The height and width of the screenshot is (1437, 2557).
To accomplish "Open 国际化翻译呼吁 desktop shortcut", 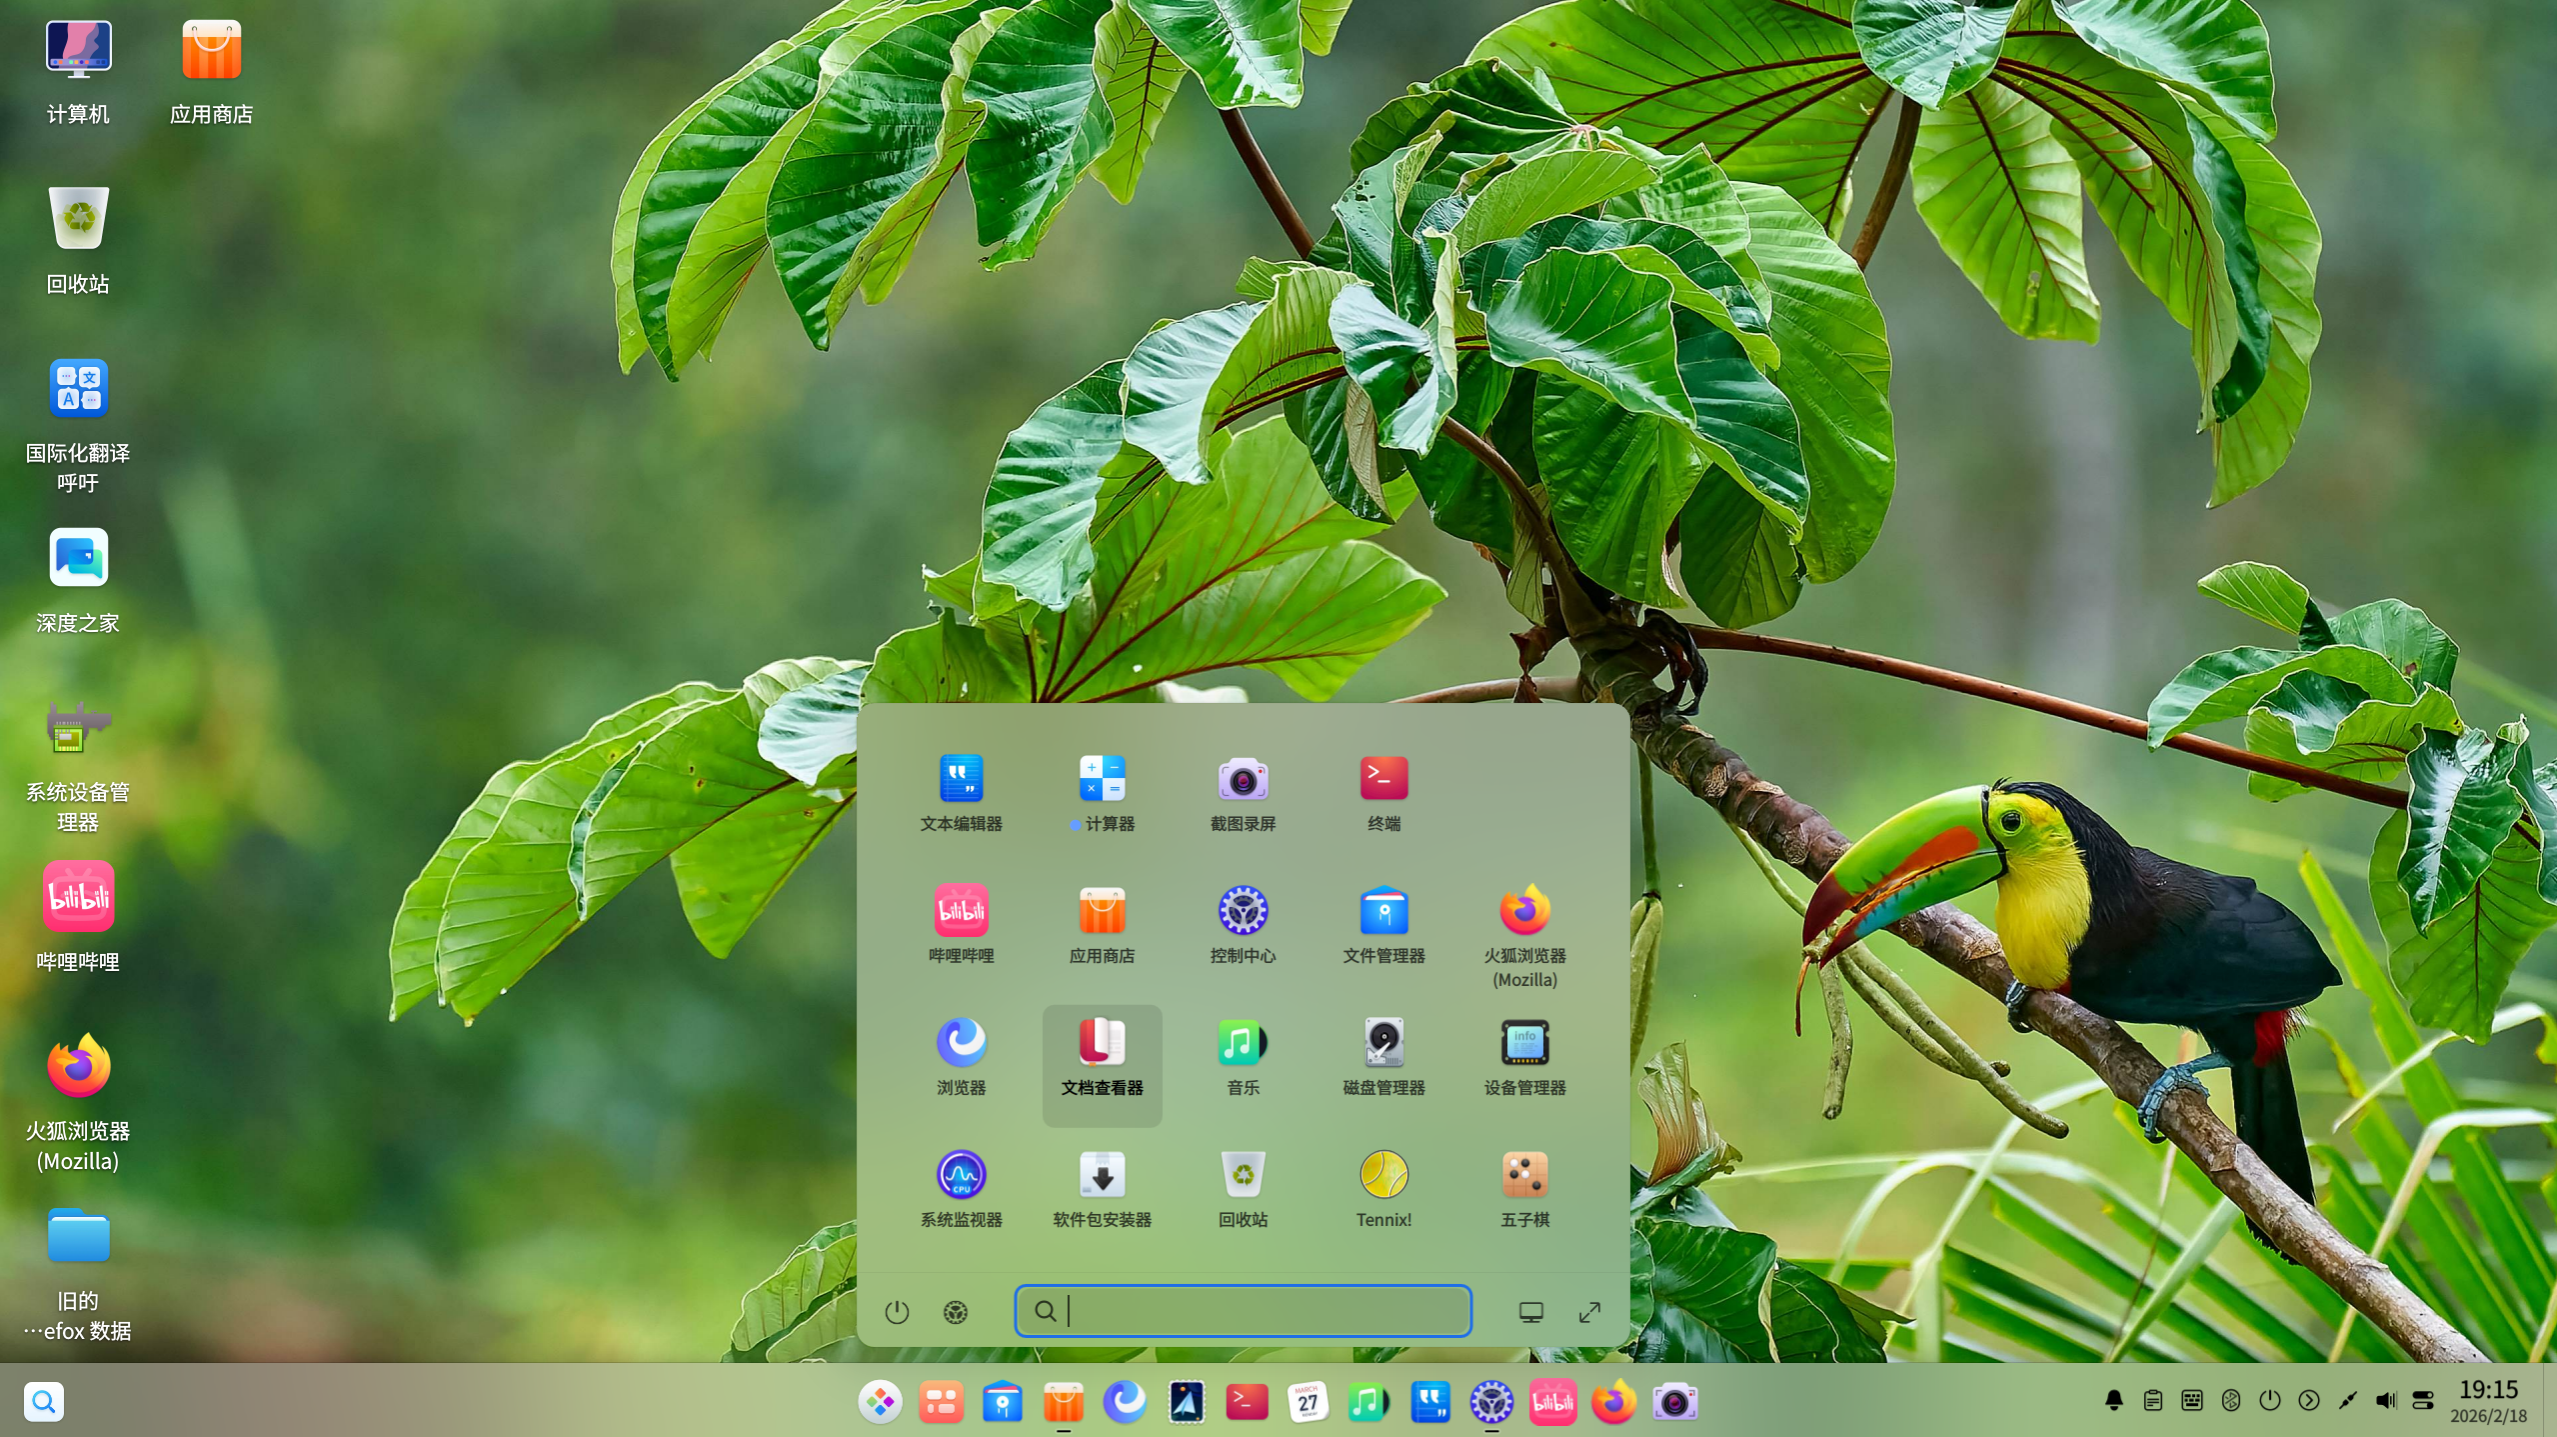I will [78, 390].
